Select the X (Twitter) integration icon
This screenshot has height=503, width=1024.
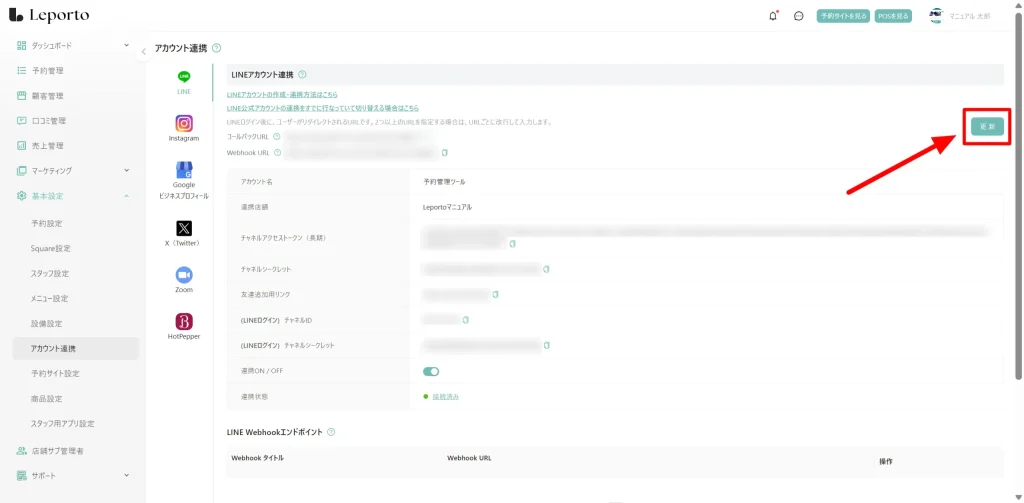[184, 229]
